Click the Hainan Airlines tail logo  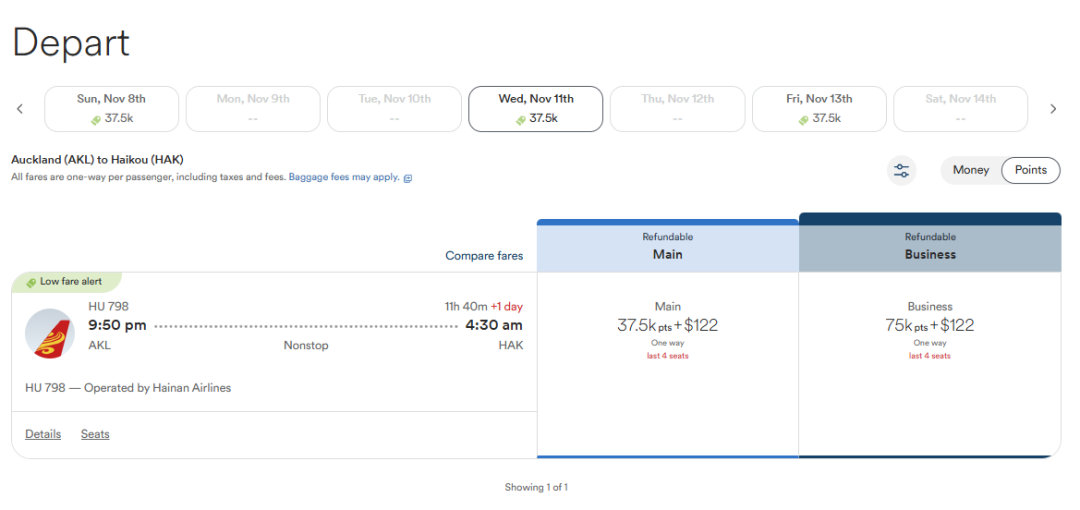click(50, 333)
